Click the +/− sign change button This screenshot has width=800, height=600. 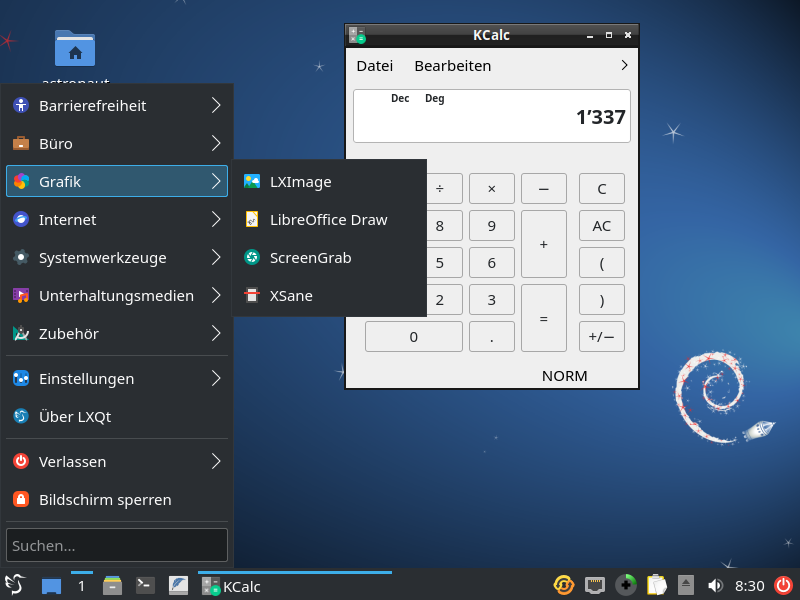[x=602, y=337]
